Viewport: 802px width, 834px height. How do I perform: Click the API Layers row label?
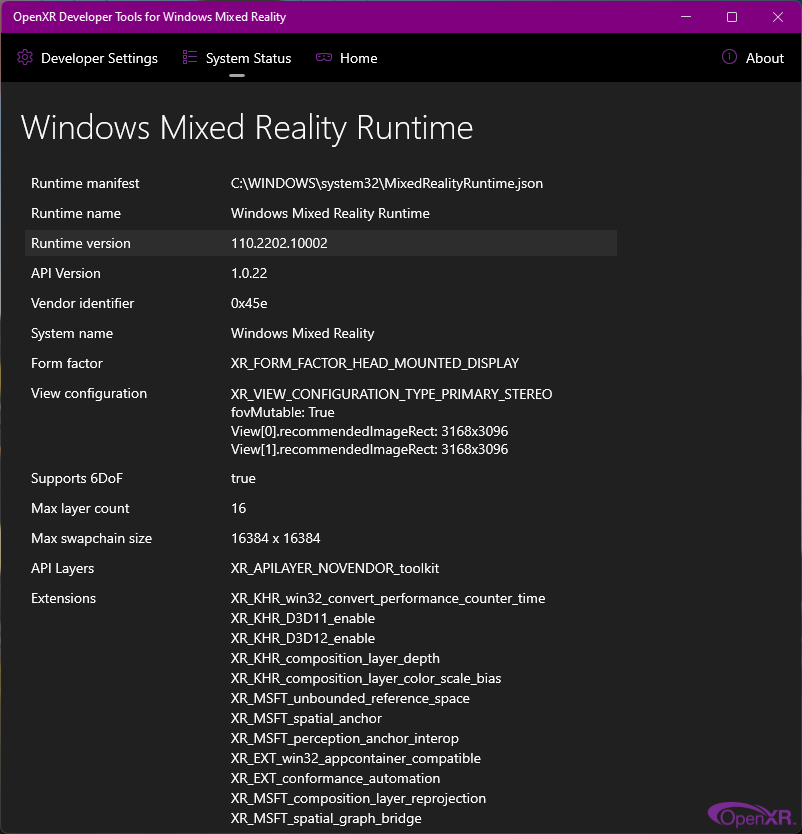pyautogui.click(x=62, y=569)
